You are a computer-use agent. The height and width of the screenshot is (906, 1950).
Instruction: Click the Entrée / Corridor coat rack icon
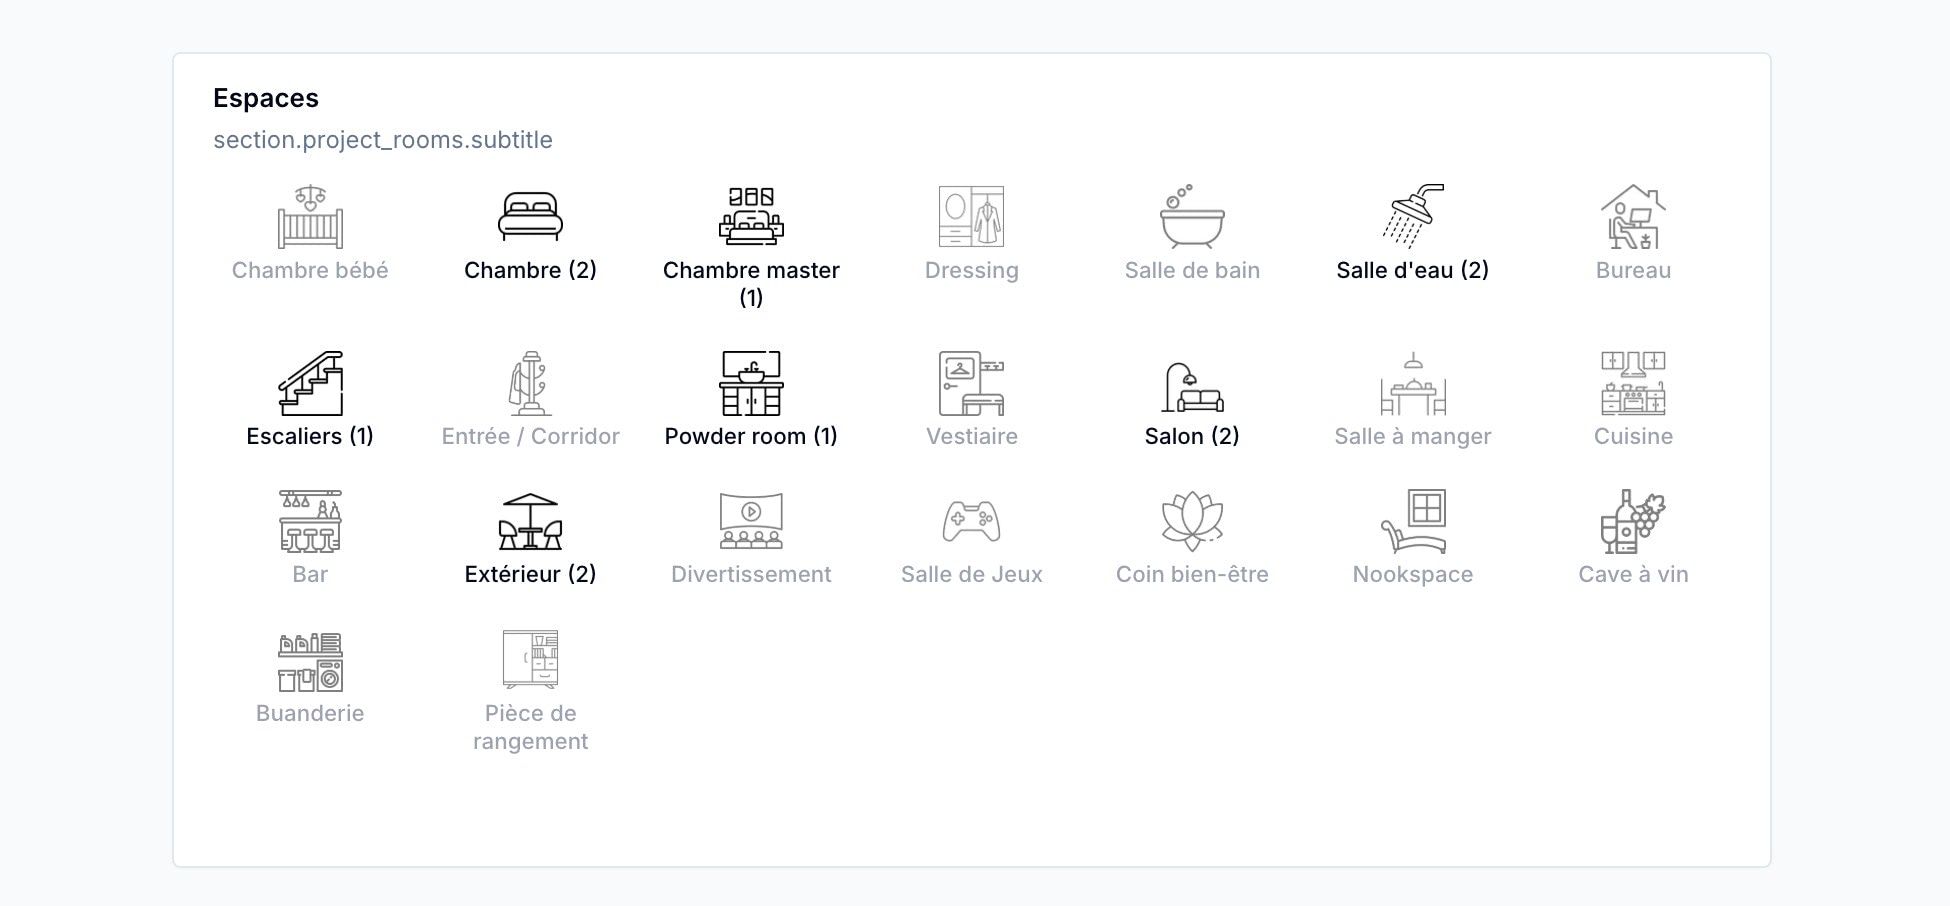click(530, 383)
